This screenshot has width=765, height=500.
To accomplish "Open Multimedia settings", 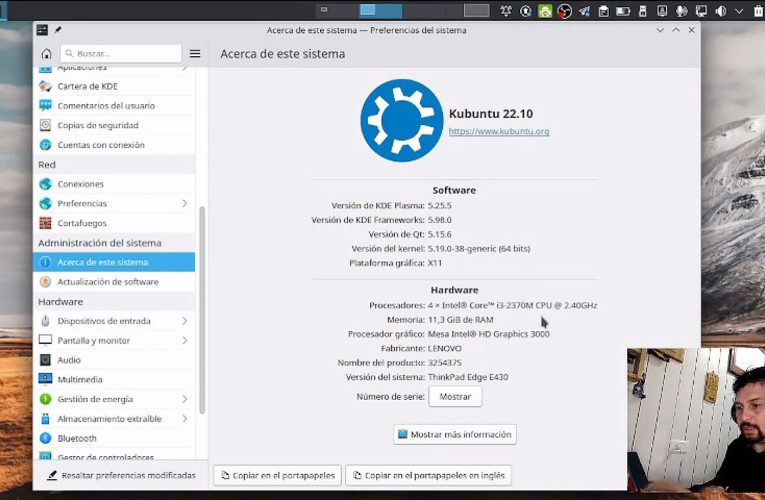I will pos(114,380).
